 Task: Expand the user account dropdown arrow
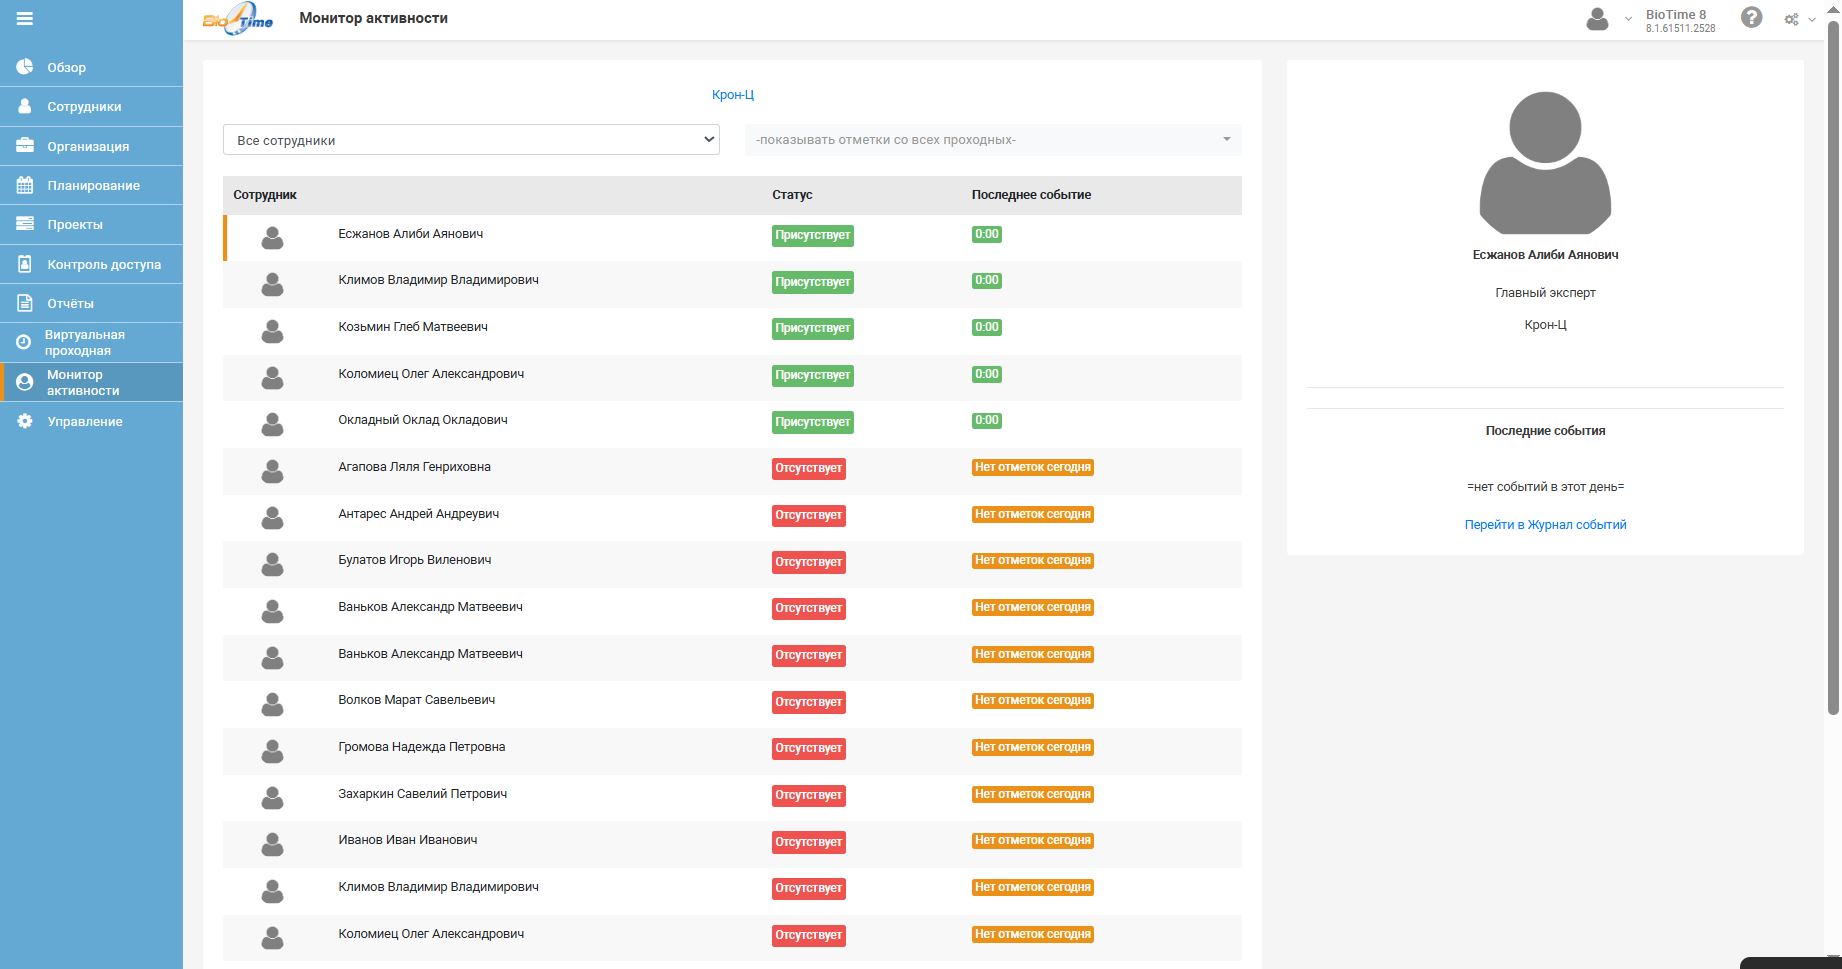click(x=1628, y=19)
